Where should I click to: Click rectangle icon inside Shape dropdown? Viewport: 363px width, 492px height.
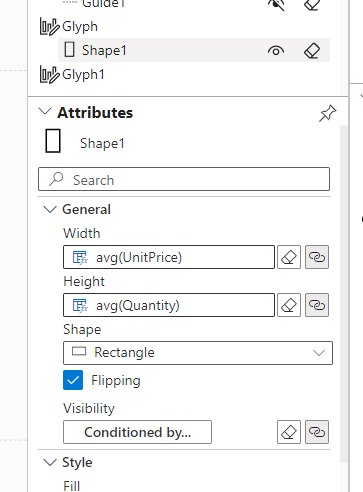coord(79,352)
